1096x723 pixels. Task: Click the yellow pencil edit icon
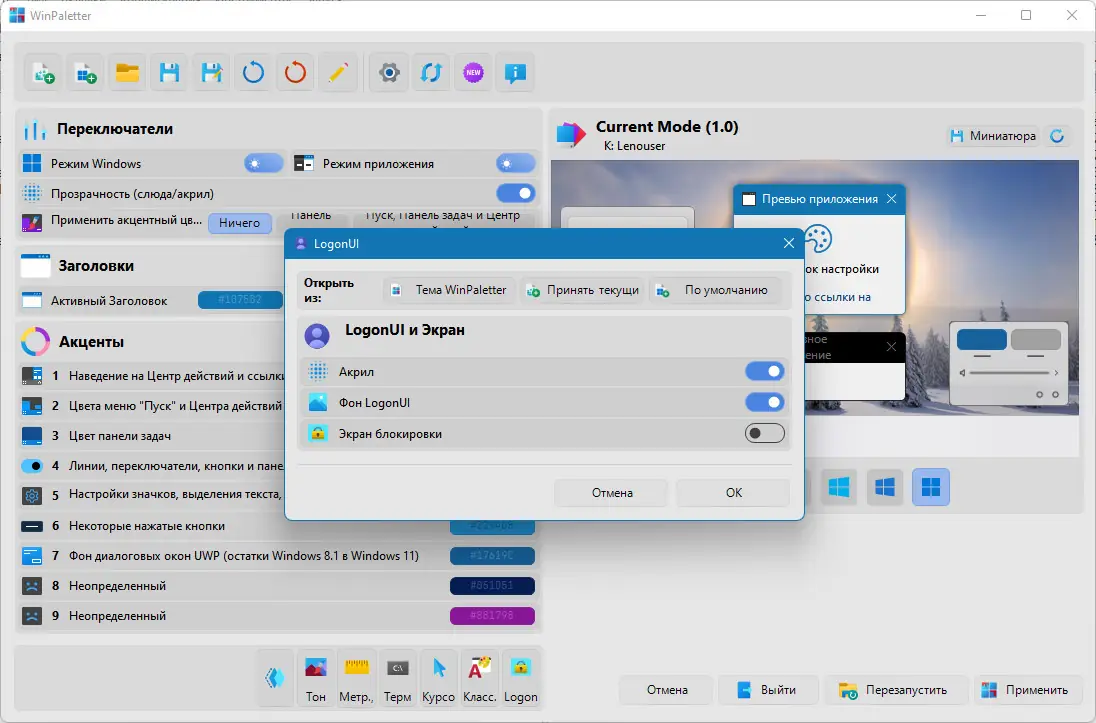(338, 73)
